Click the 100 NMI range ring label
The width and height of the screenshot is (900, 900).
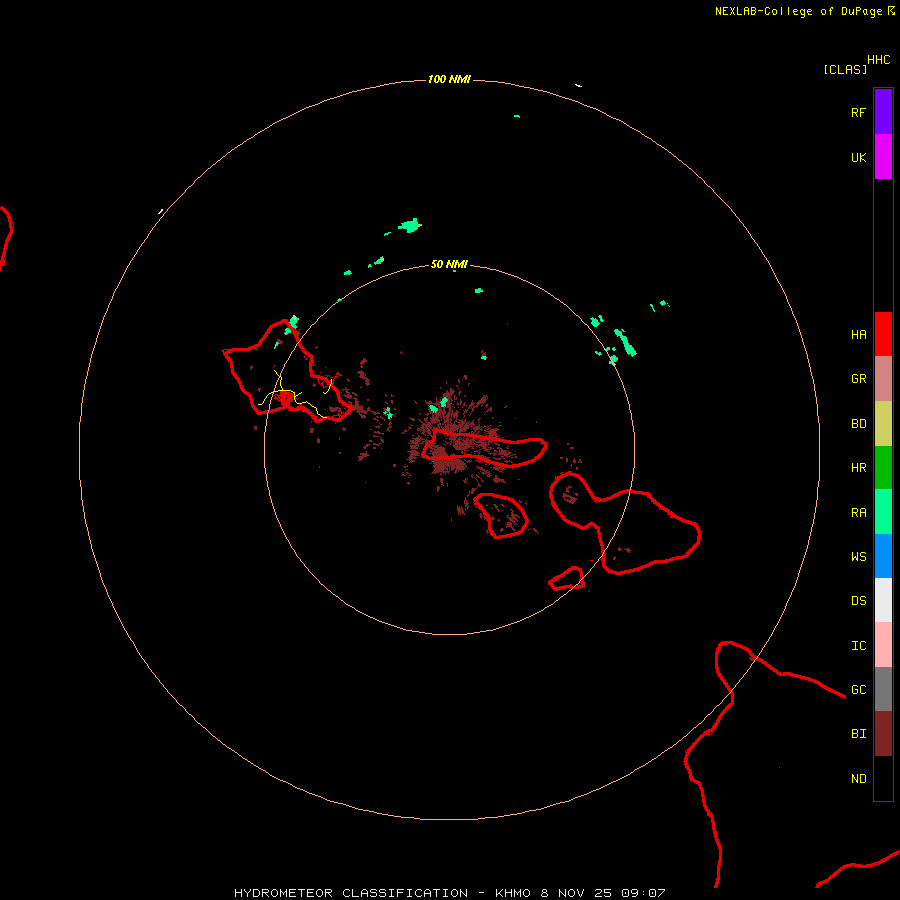pyautogui.click(x=449, y=79)
